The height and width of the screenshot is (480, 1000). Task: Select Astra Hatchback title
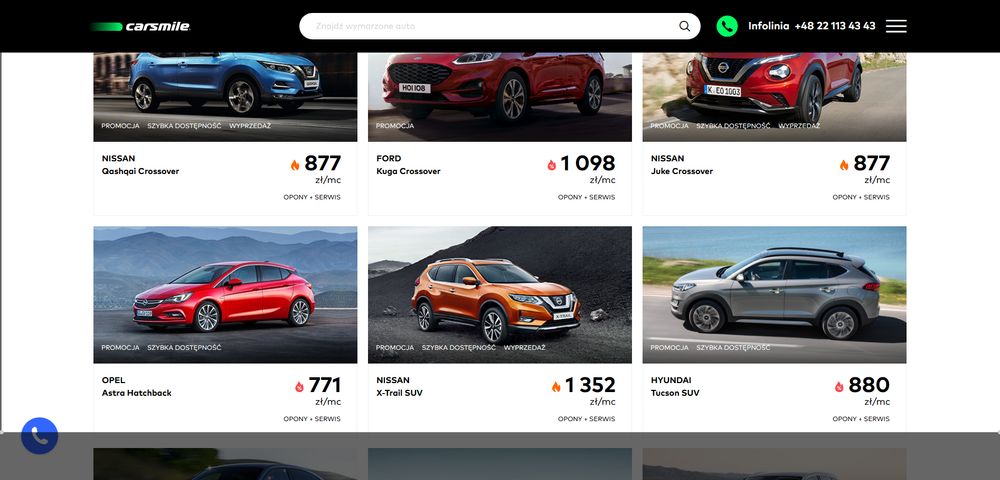click(136, 393)
